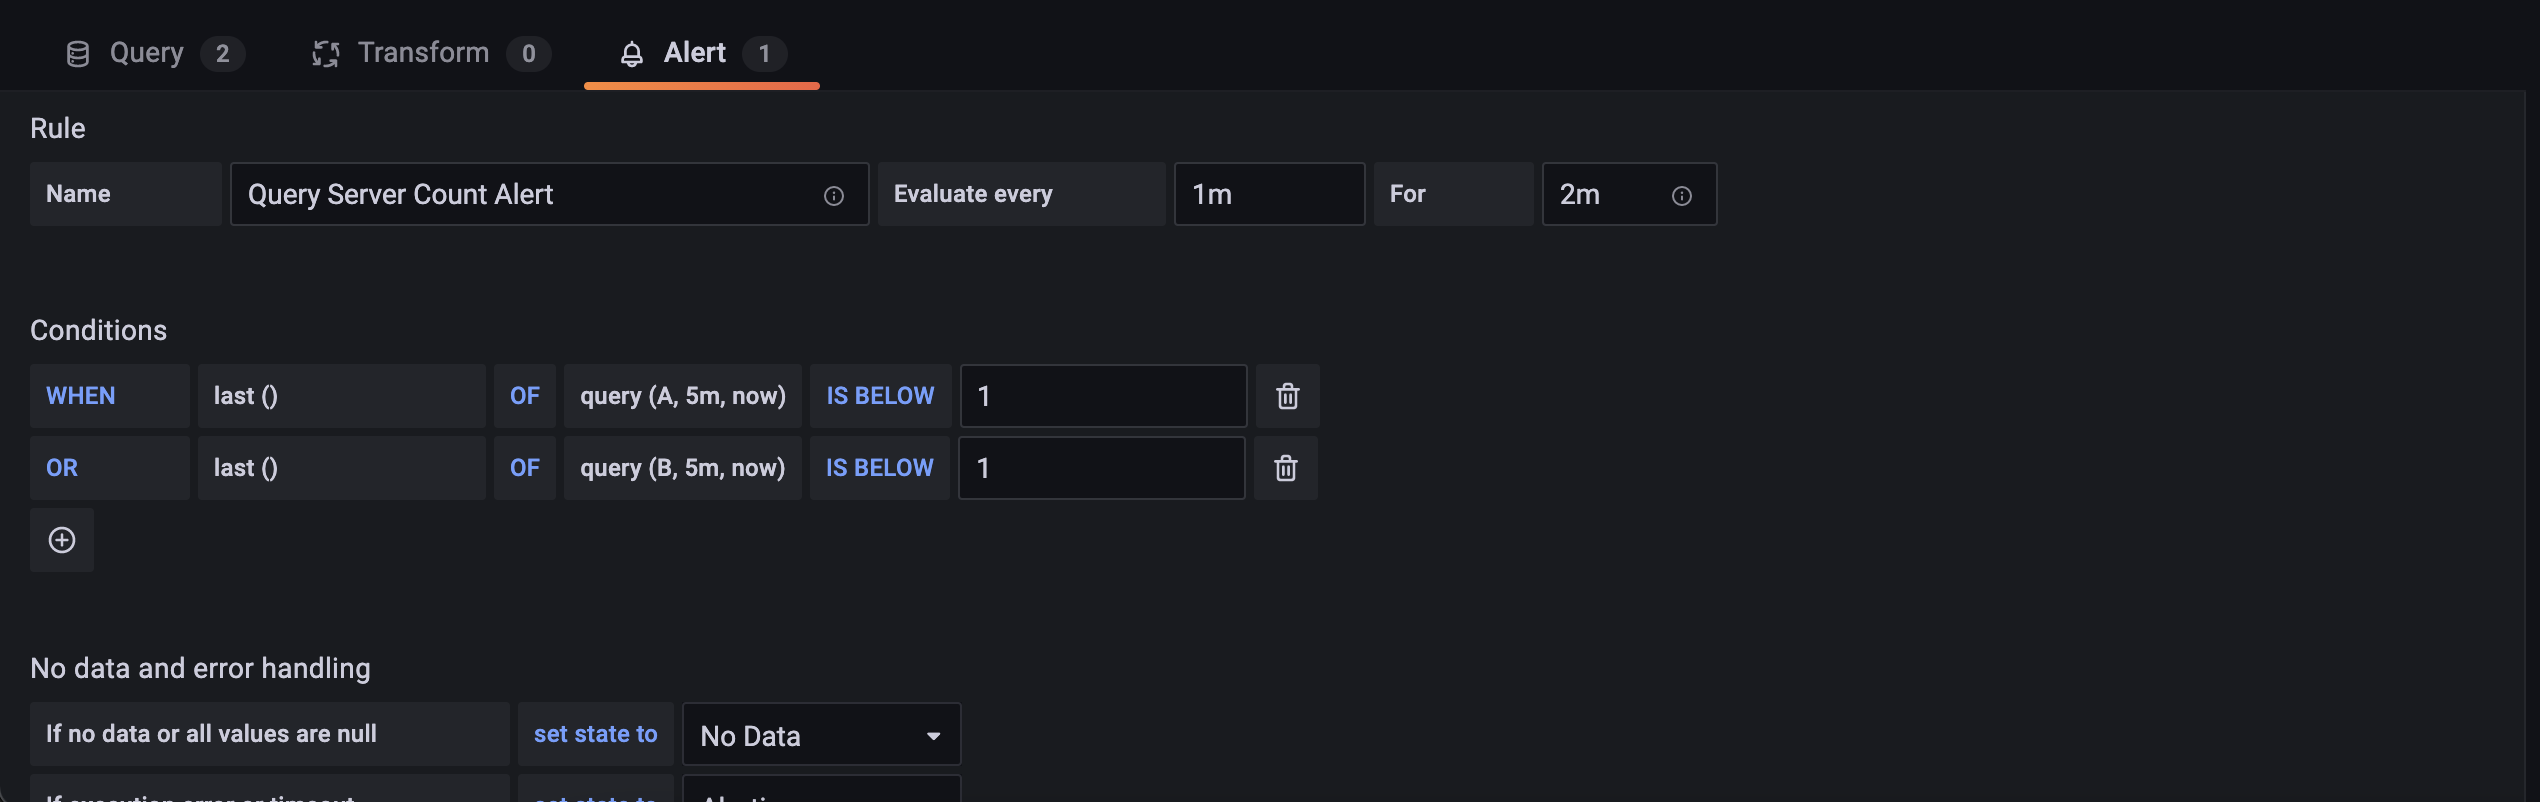Viewport: 2540px width, 802px height.
Task: Click info icon in Name field
Action: coord(833,196)
